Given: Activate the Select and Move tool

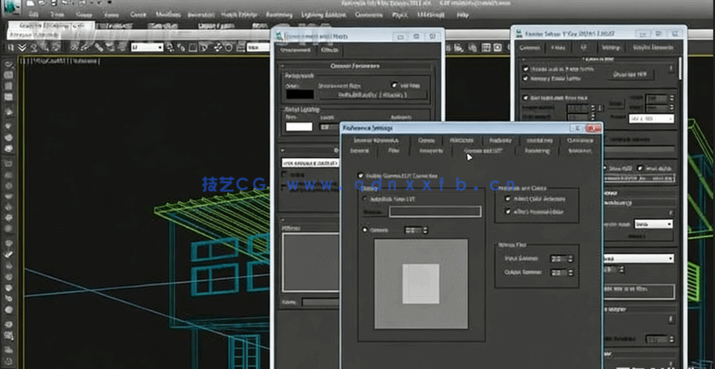Looking at the screenshot, I should click(x=217, y=47).
